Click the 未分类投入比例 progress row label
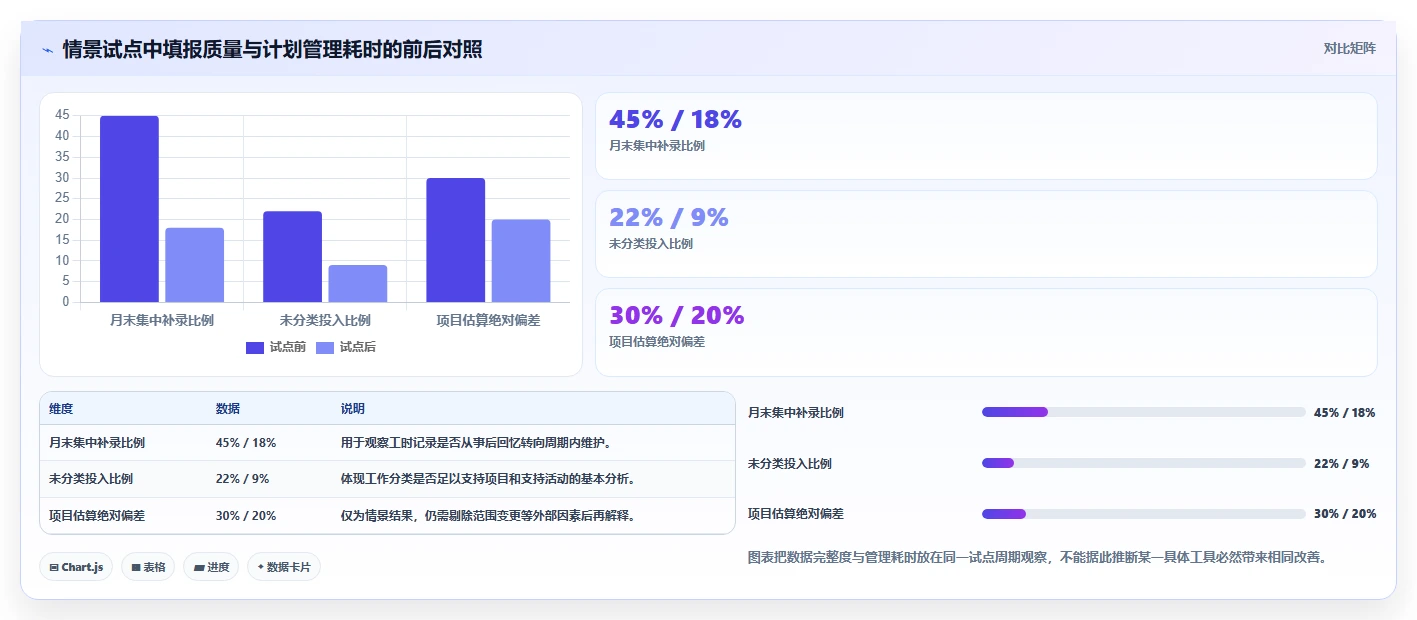Image resolution: width=1417 pixels, height=620 pixels. click(x=790, y=464)
